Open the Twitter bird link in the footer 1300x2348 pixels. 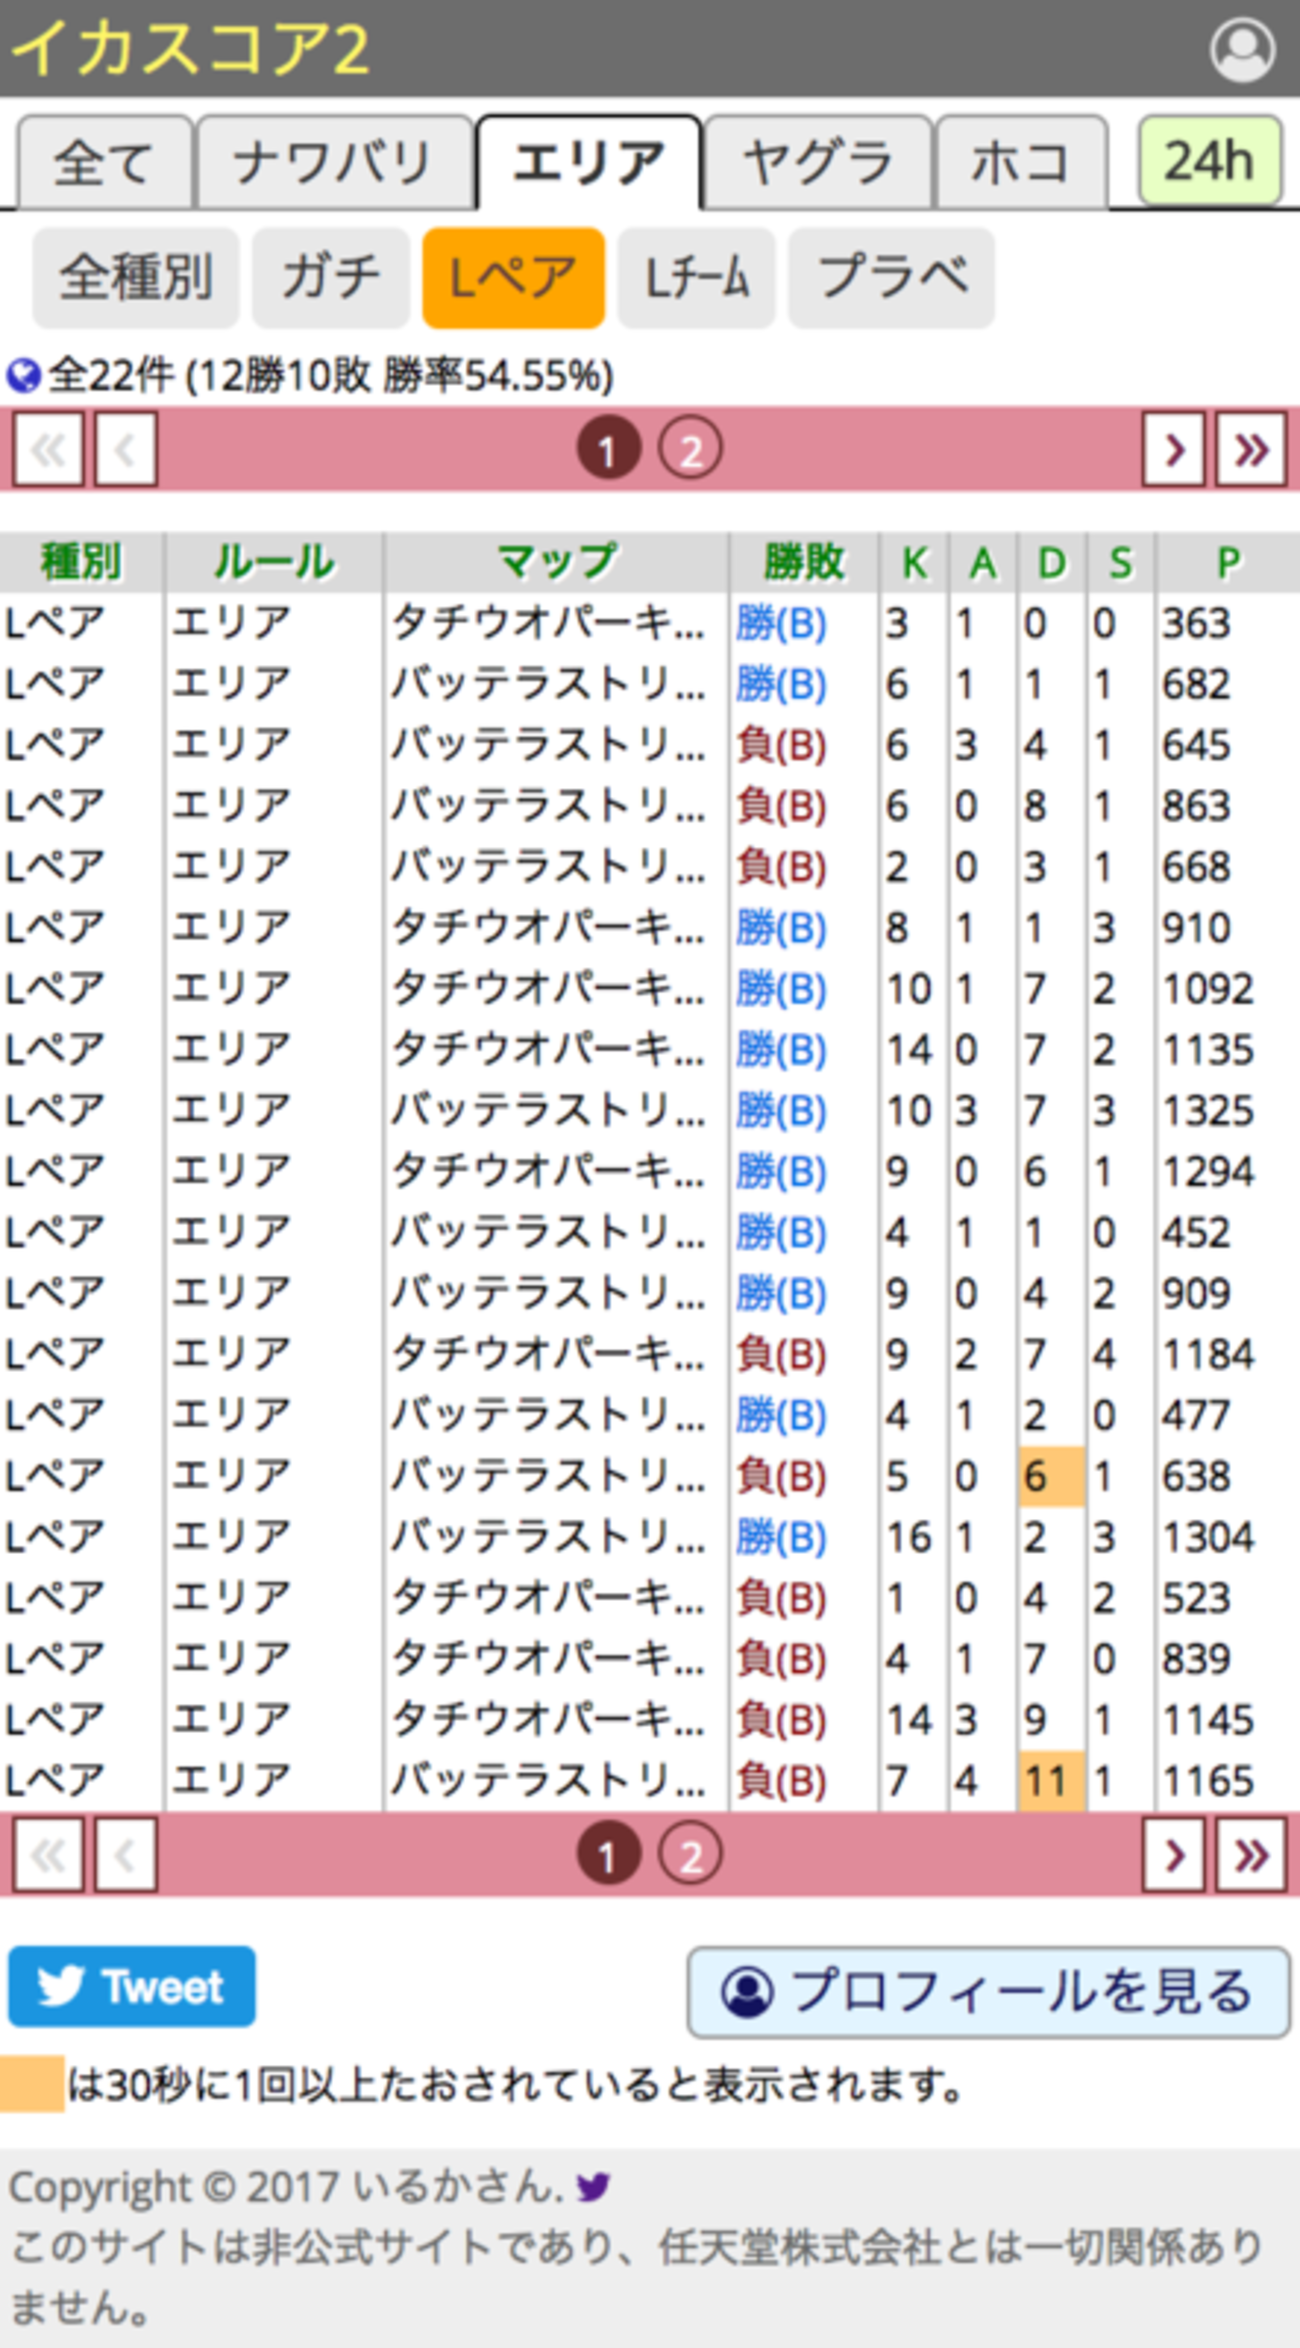pyautogui.click(x=593, y=2187)
